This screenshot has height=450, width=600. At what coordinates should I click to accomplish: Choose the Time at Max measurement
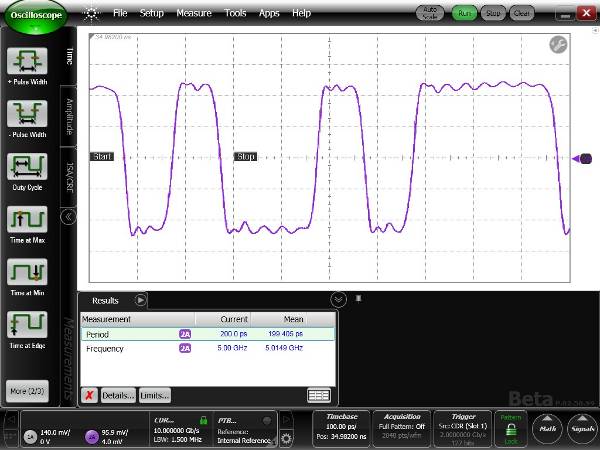tap(27, 220)
